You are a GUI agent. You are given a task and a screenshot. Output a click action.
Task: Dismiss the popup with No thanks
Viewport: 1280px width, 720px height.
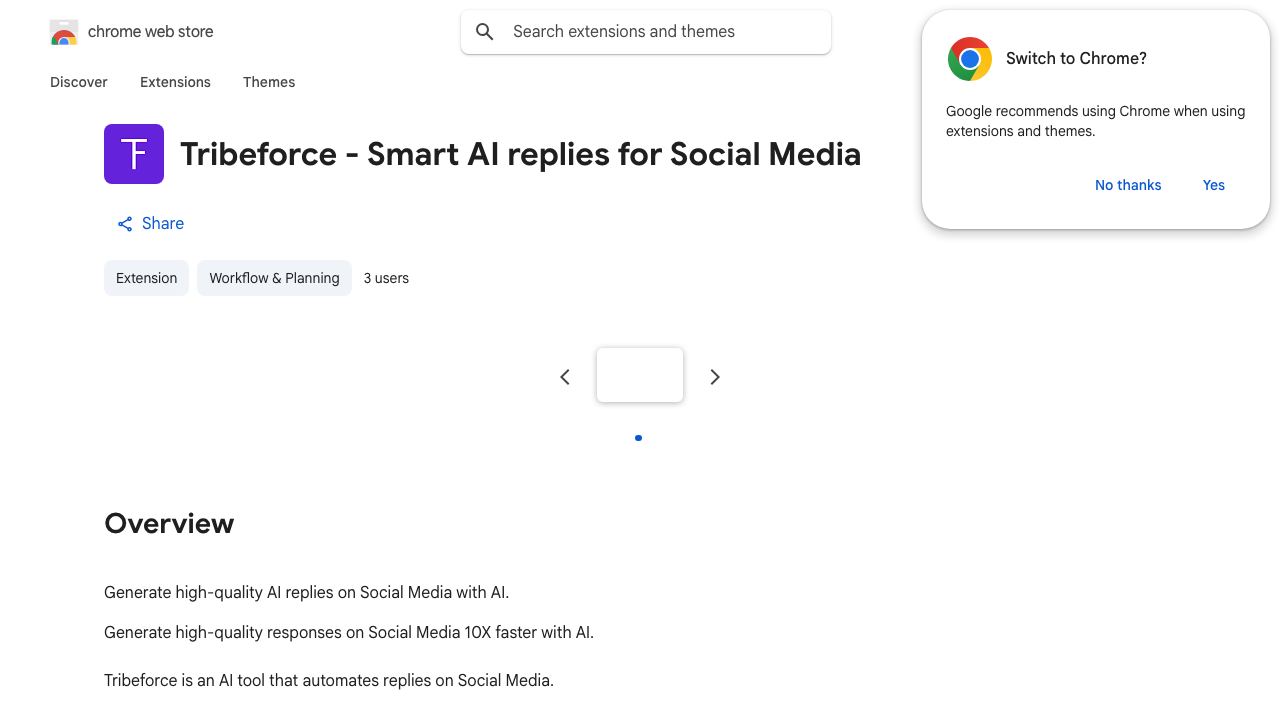coord(1128,185)
